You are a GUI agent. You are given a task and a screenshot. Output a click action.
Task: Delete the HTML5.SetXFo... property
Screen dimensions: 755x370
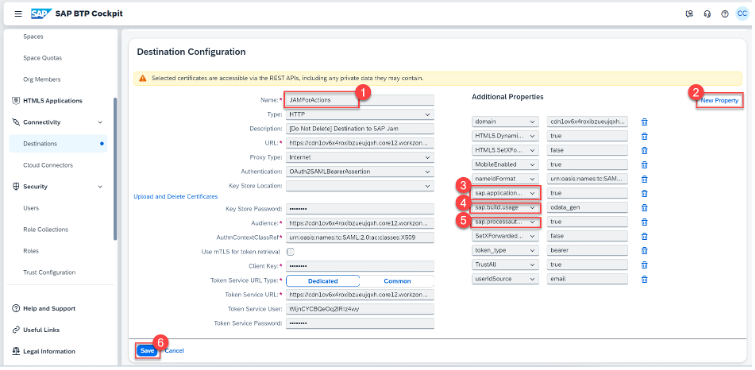click(644, 150)
